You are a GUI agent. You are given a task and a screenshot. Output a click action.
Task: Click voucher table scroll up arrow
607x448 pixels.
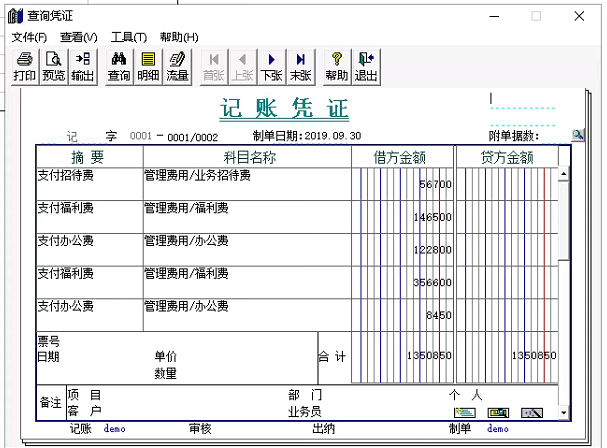coord(564,174)
